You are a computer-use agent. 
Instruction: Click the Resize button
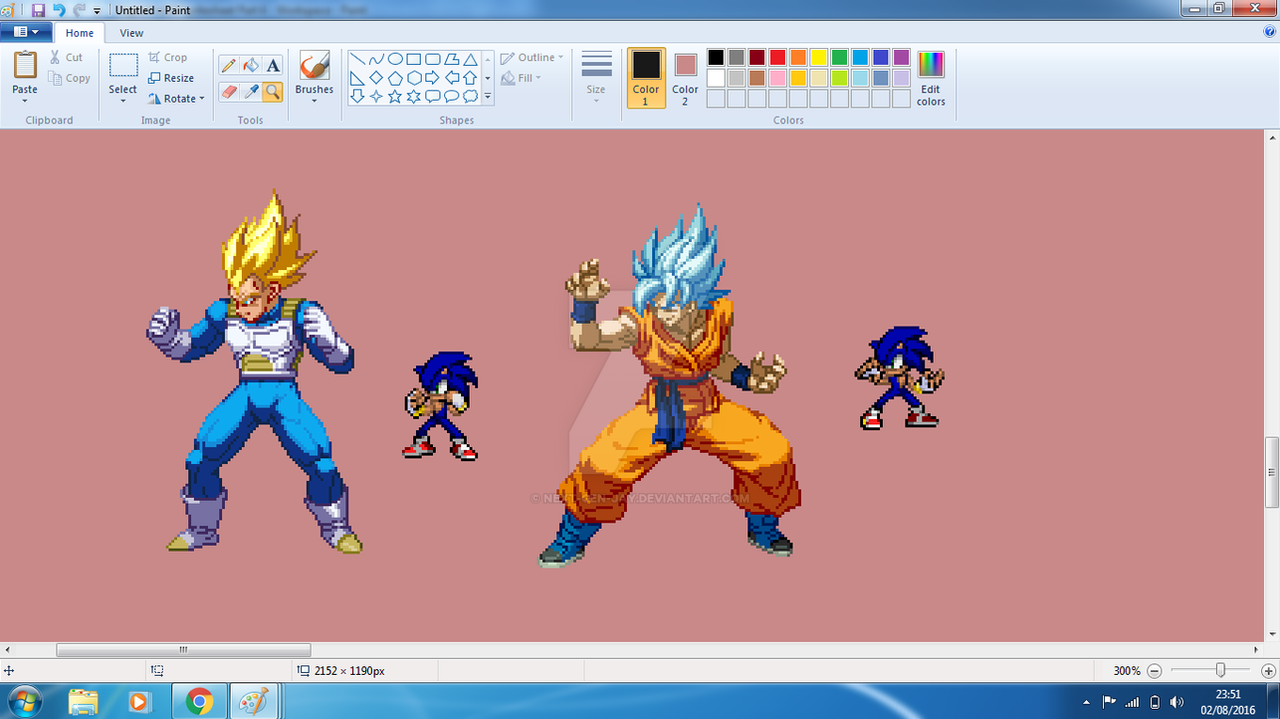tap(171, 78)
